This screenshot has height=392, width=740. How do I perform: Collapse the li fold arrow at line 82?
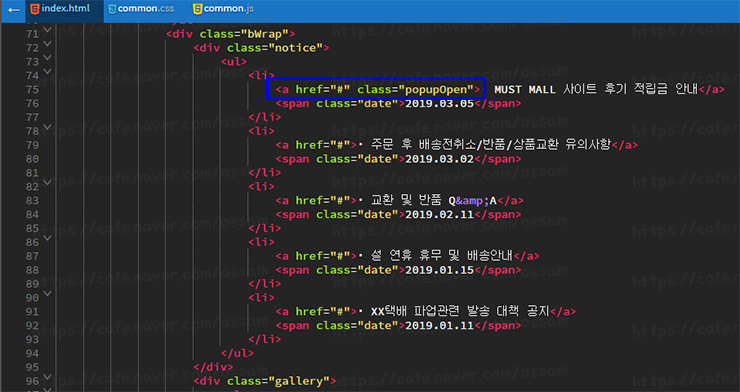[47, 182]
